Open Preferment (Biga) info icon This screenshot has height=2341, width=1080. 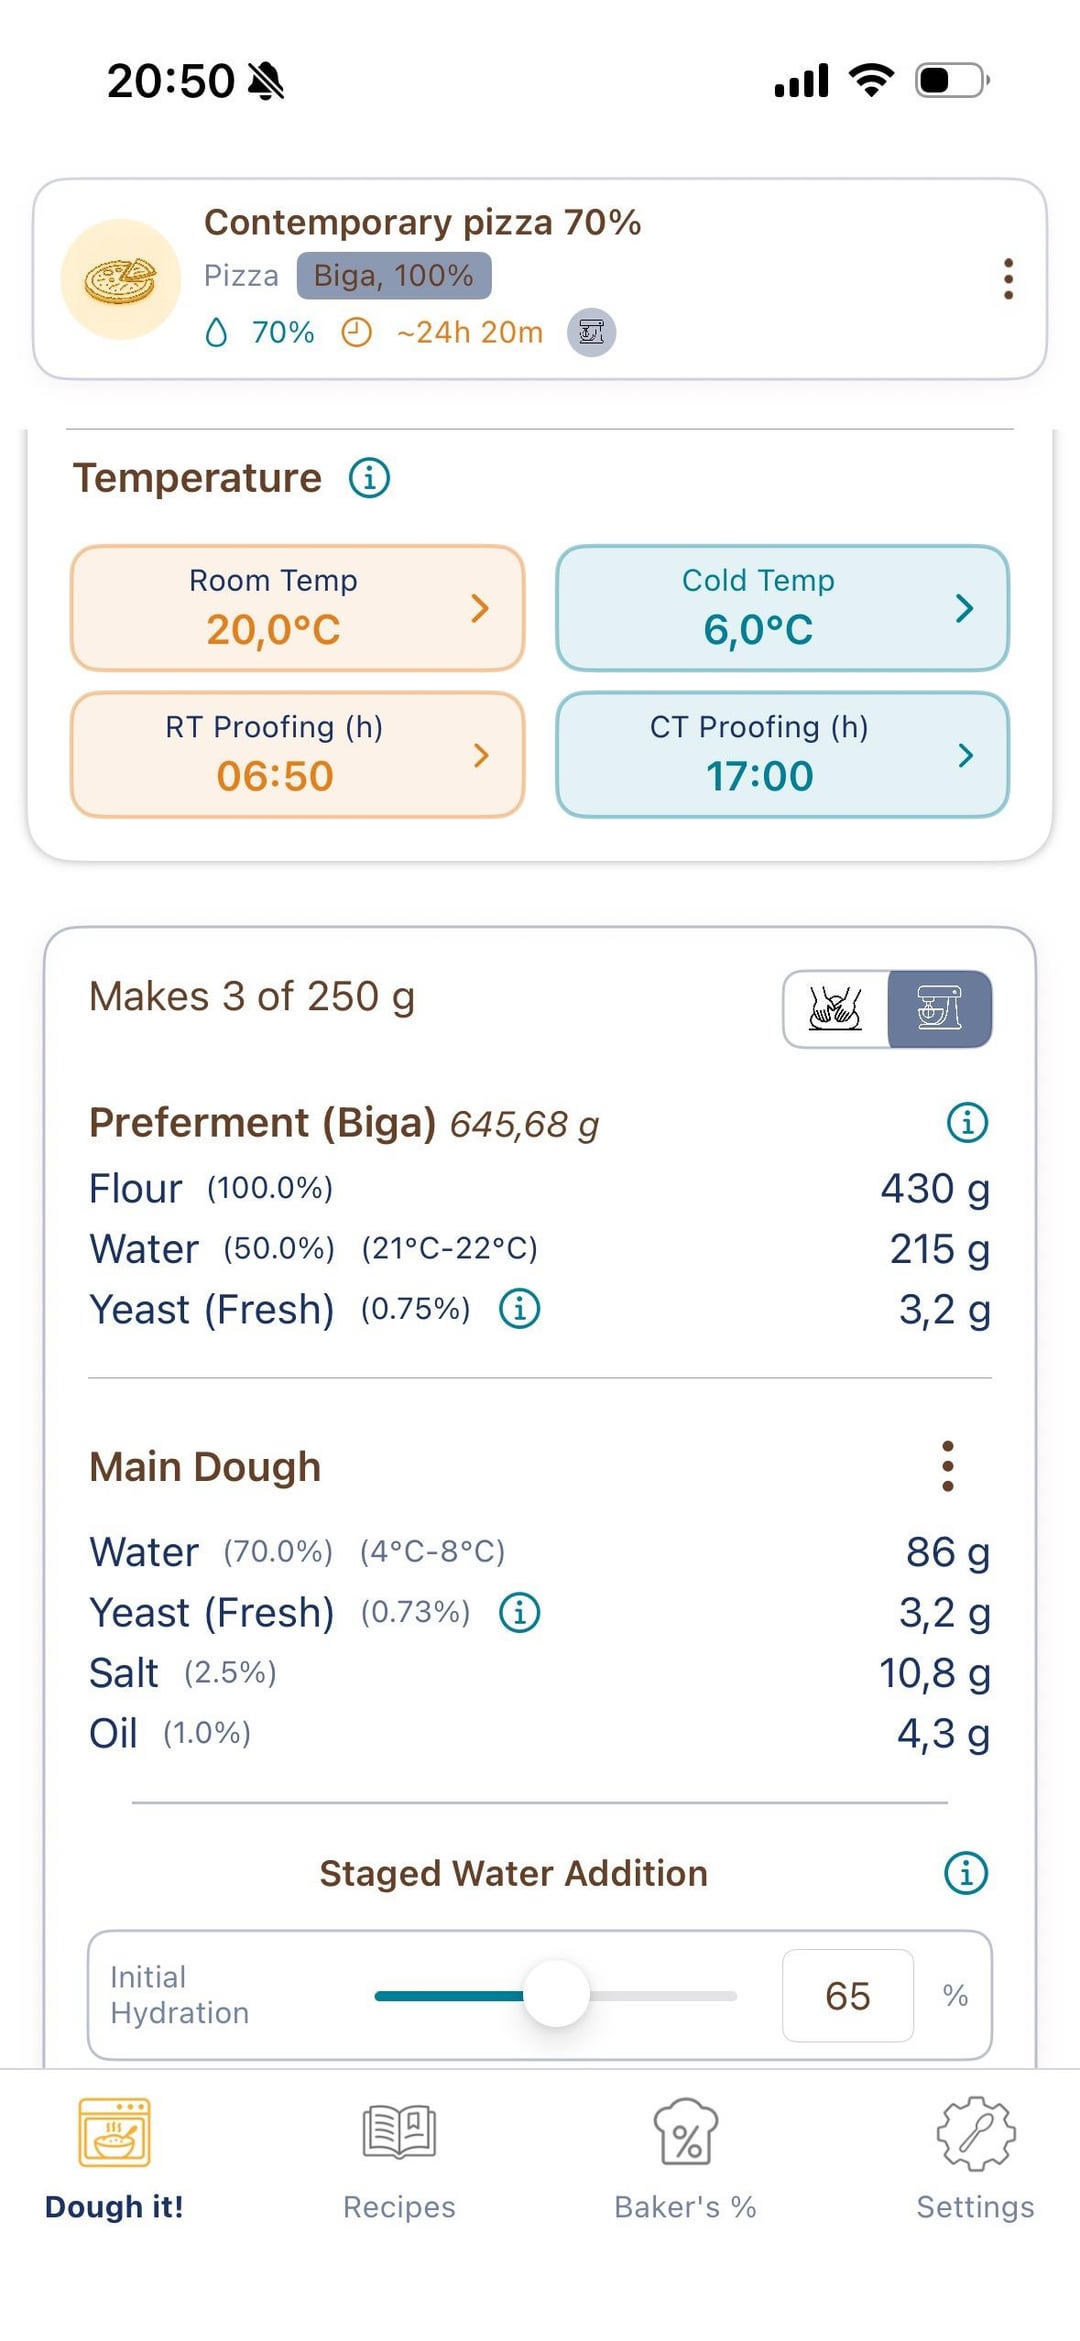[966, 1122]
